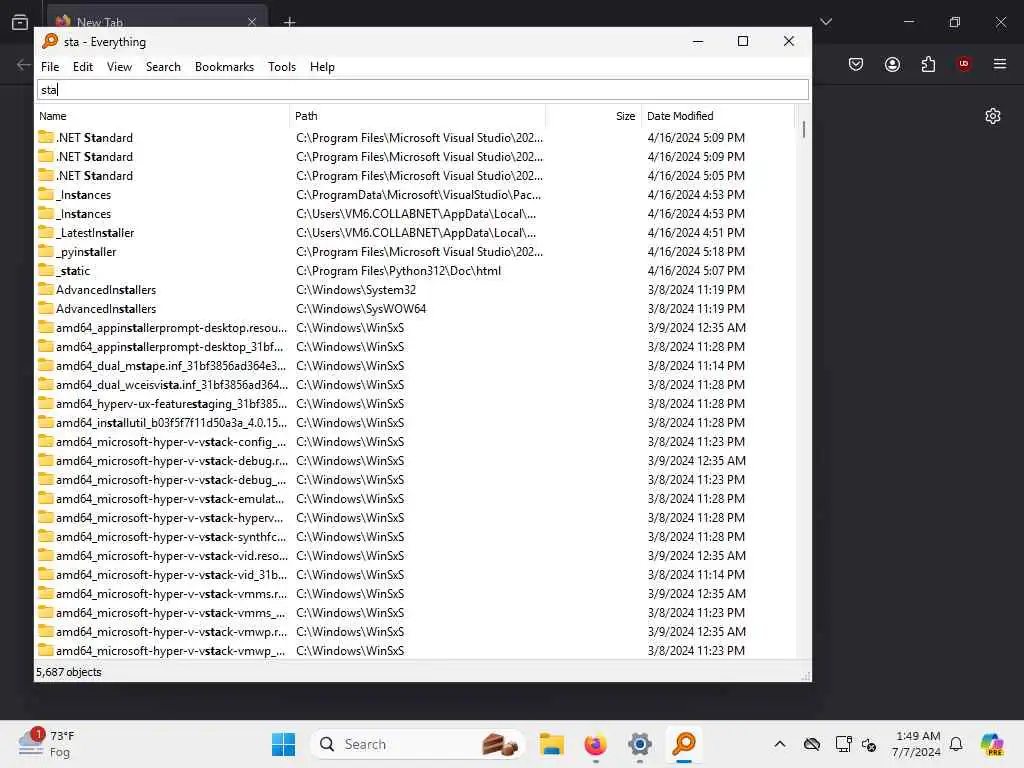This screenshot has height=768, width=1024.
Task: Select folder icon for amd64_hyperv-ux-featurestaging
Action: click(46, 404)
